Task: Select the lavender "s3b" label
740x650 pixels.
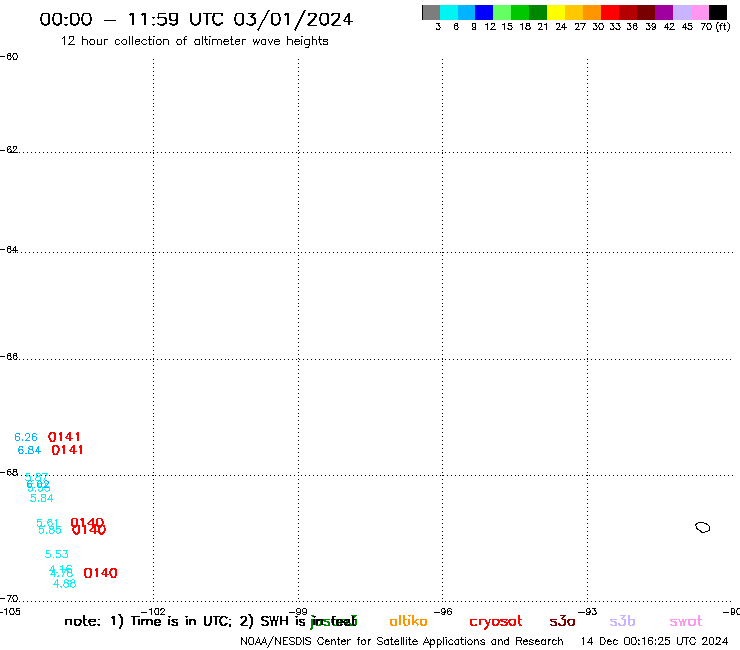Action: coord(622,621)
